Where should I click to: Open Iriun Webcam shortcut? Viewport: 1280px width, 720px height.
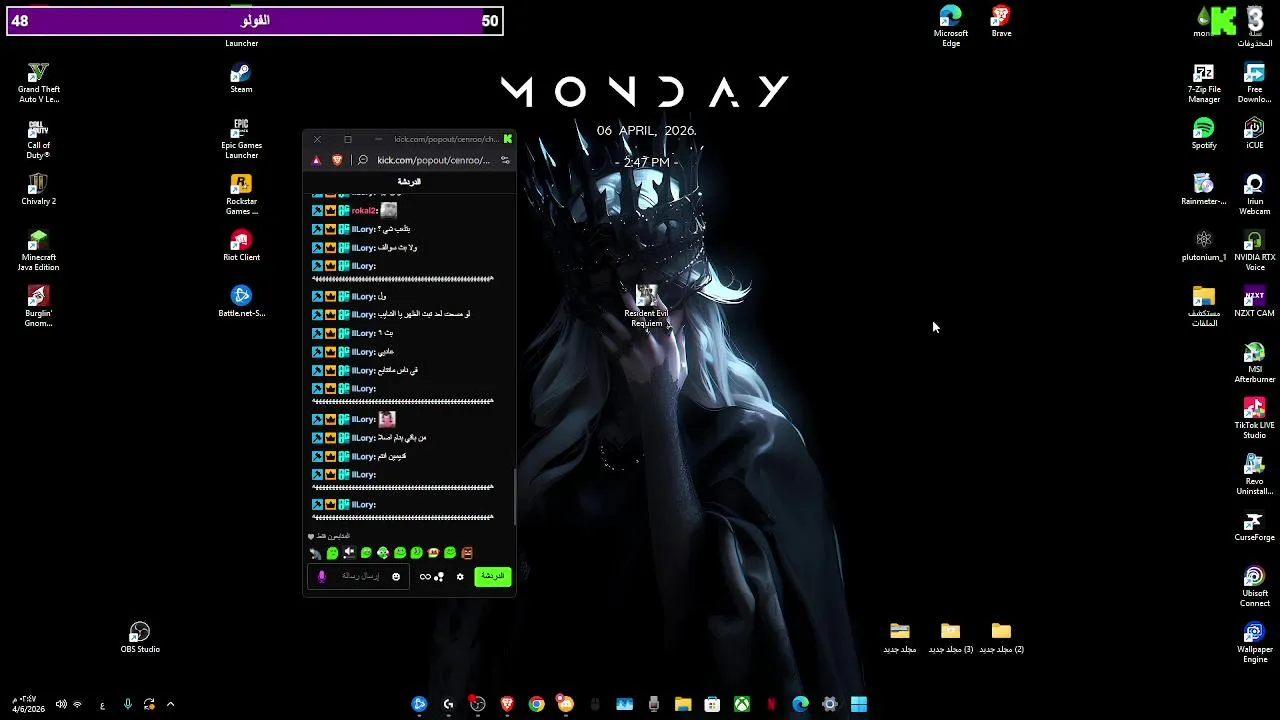tap(1254, 195)
